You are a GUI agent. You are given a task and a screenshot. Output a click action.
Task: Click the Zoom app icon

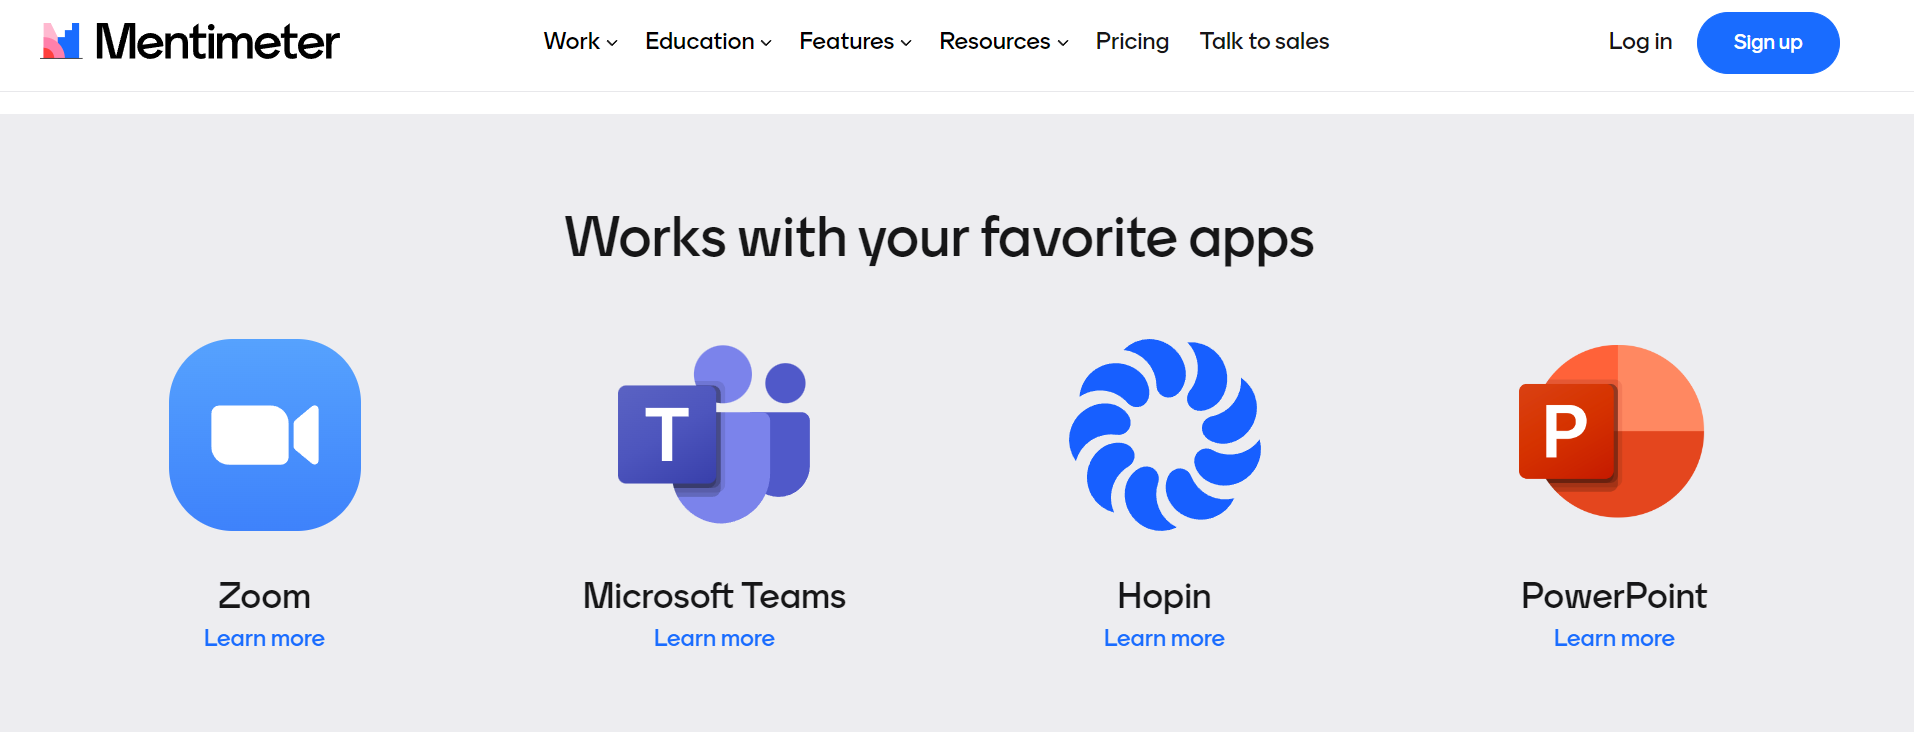tap(265, 435)
